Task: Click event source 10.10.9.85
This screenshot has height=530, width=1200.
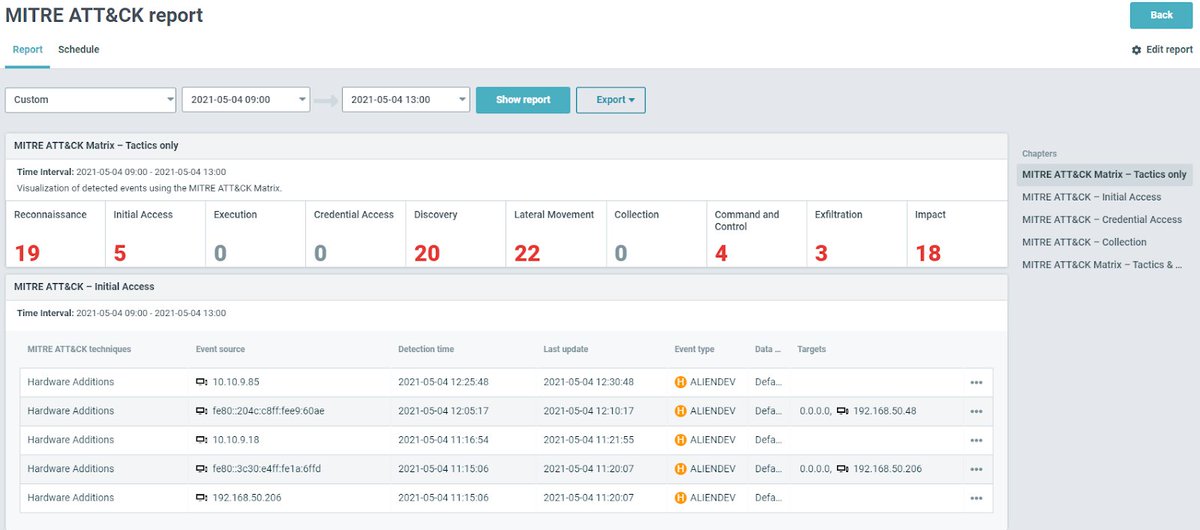Action: (236, 382)
